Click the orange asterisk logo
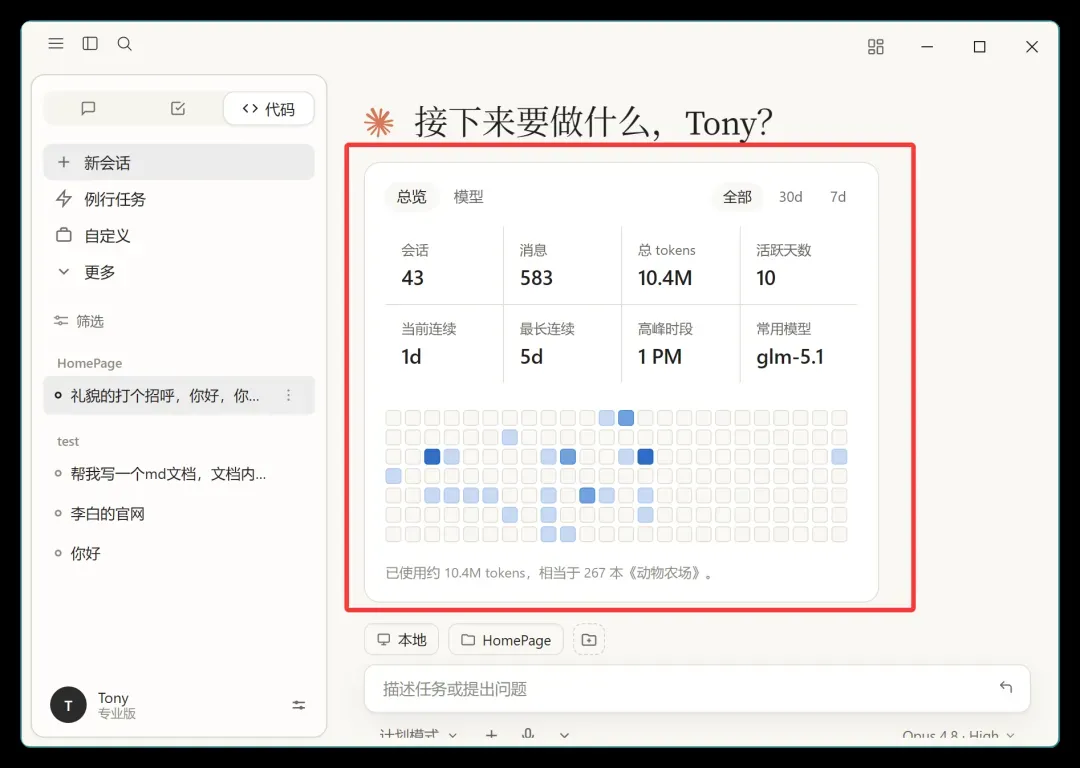 click(379, 123)
